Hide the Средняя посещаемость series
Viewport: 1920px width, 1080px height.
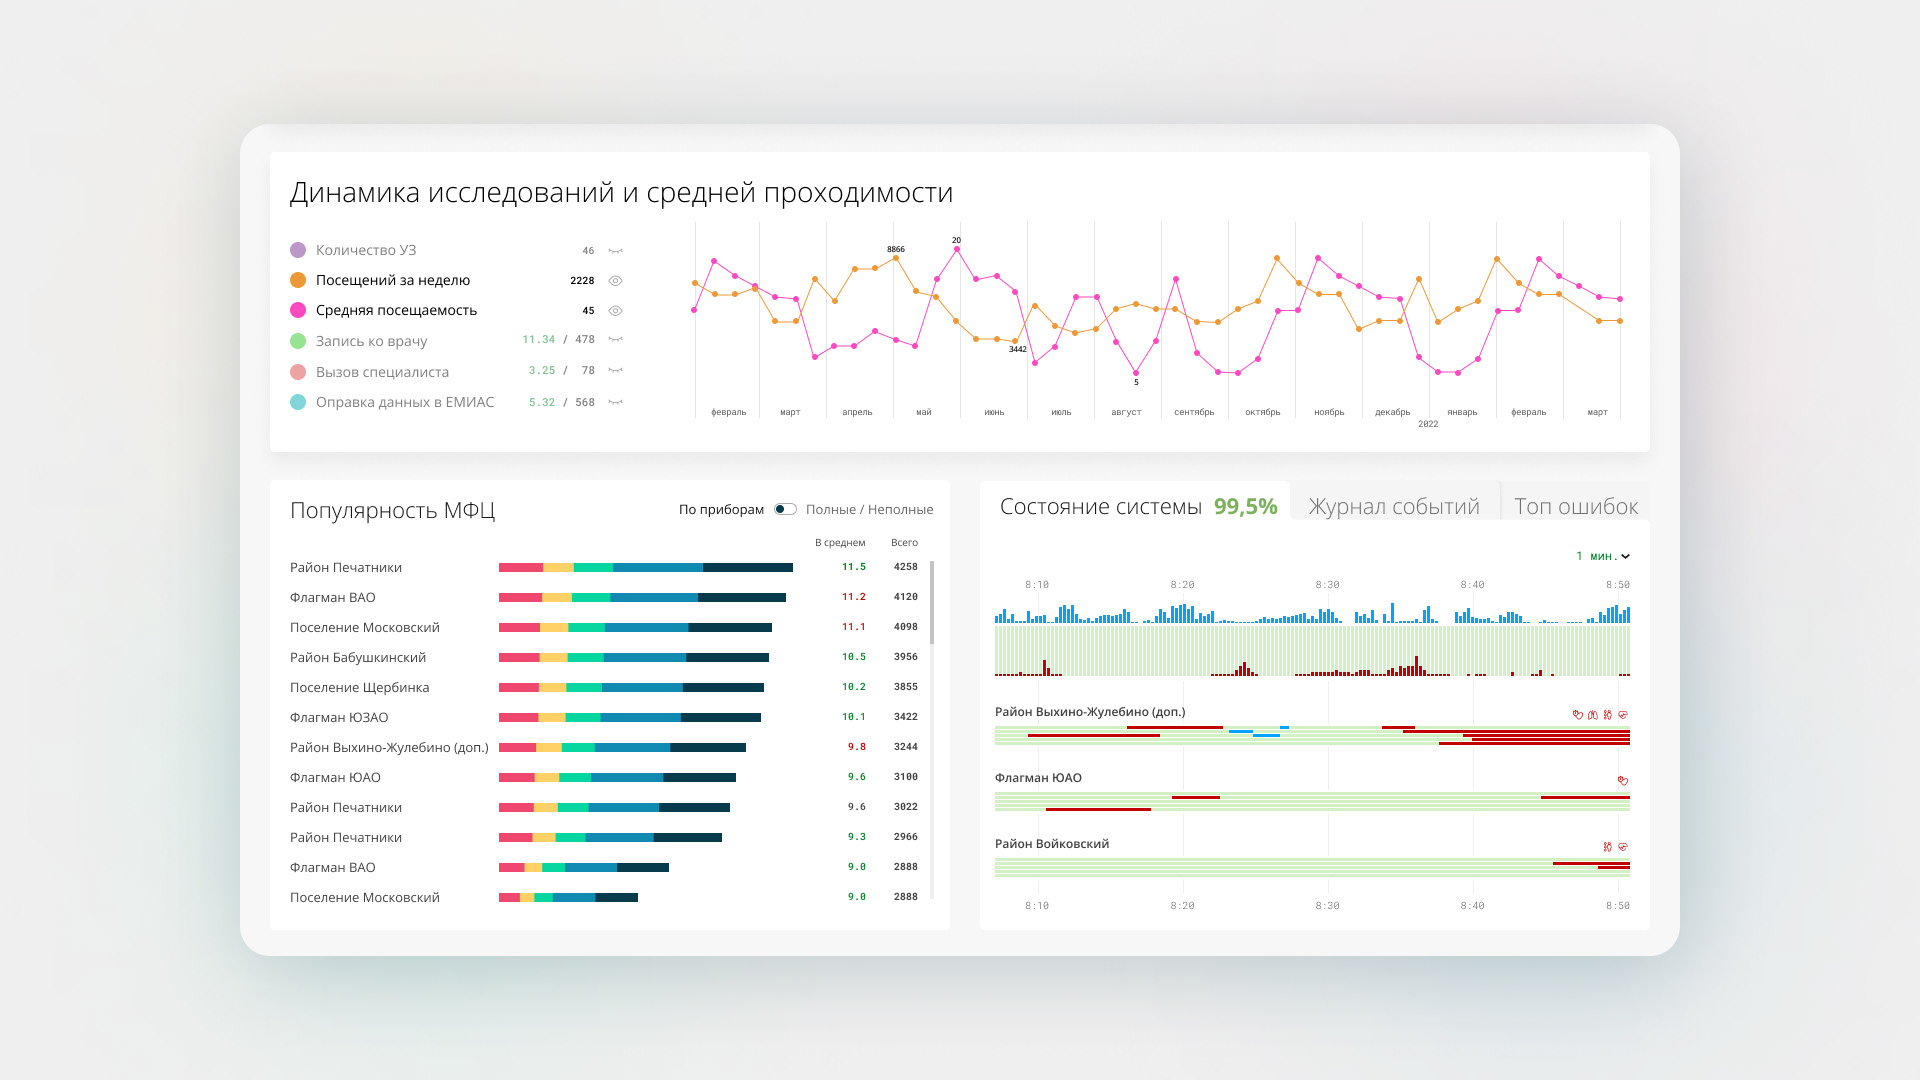point(616,311)
